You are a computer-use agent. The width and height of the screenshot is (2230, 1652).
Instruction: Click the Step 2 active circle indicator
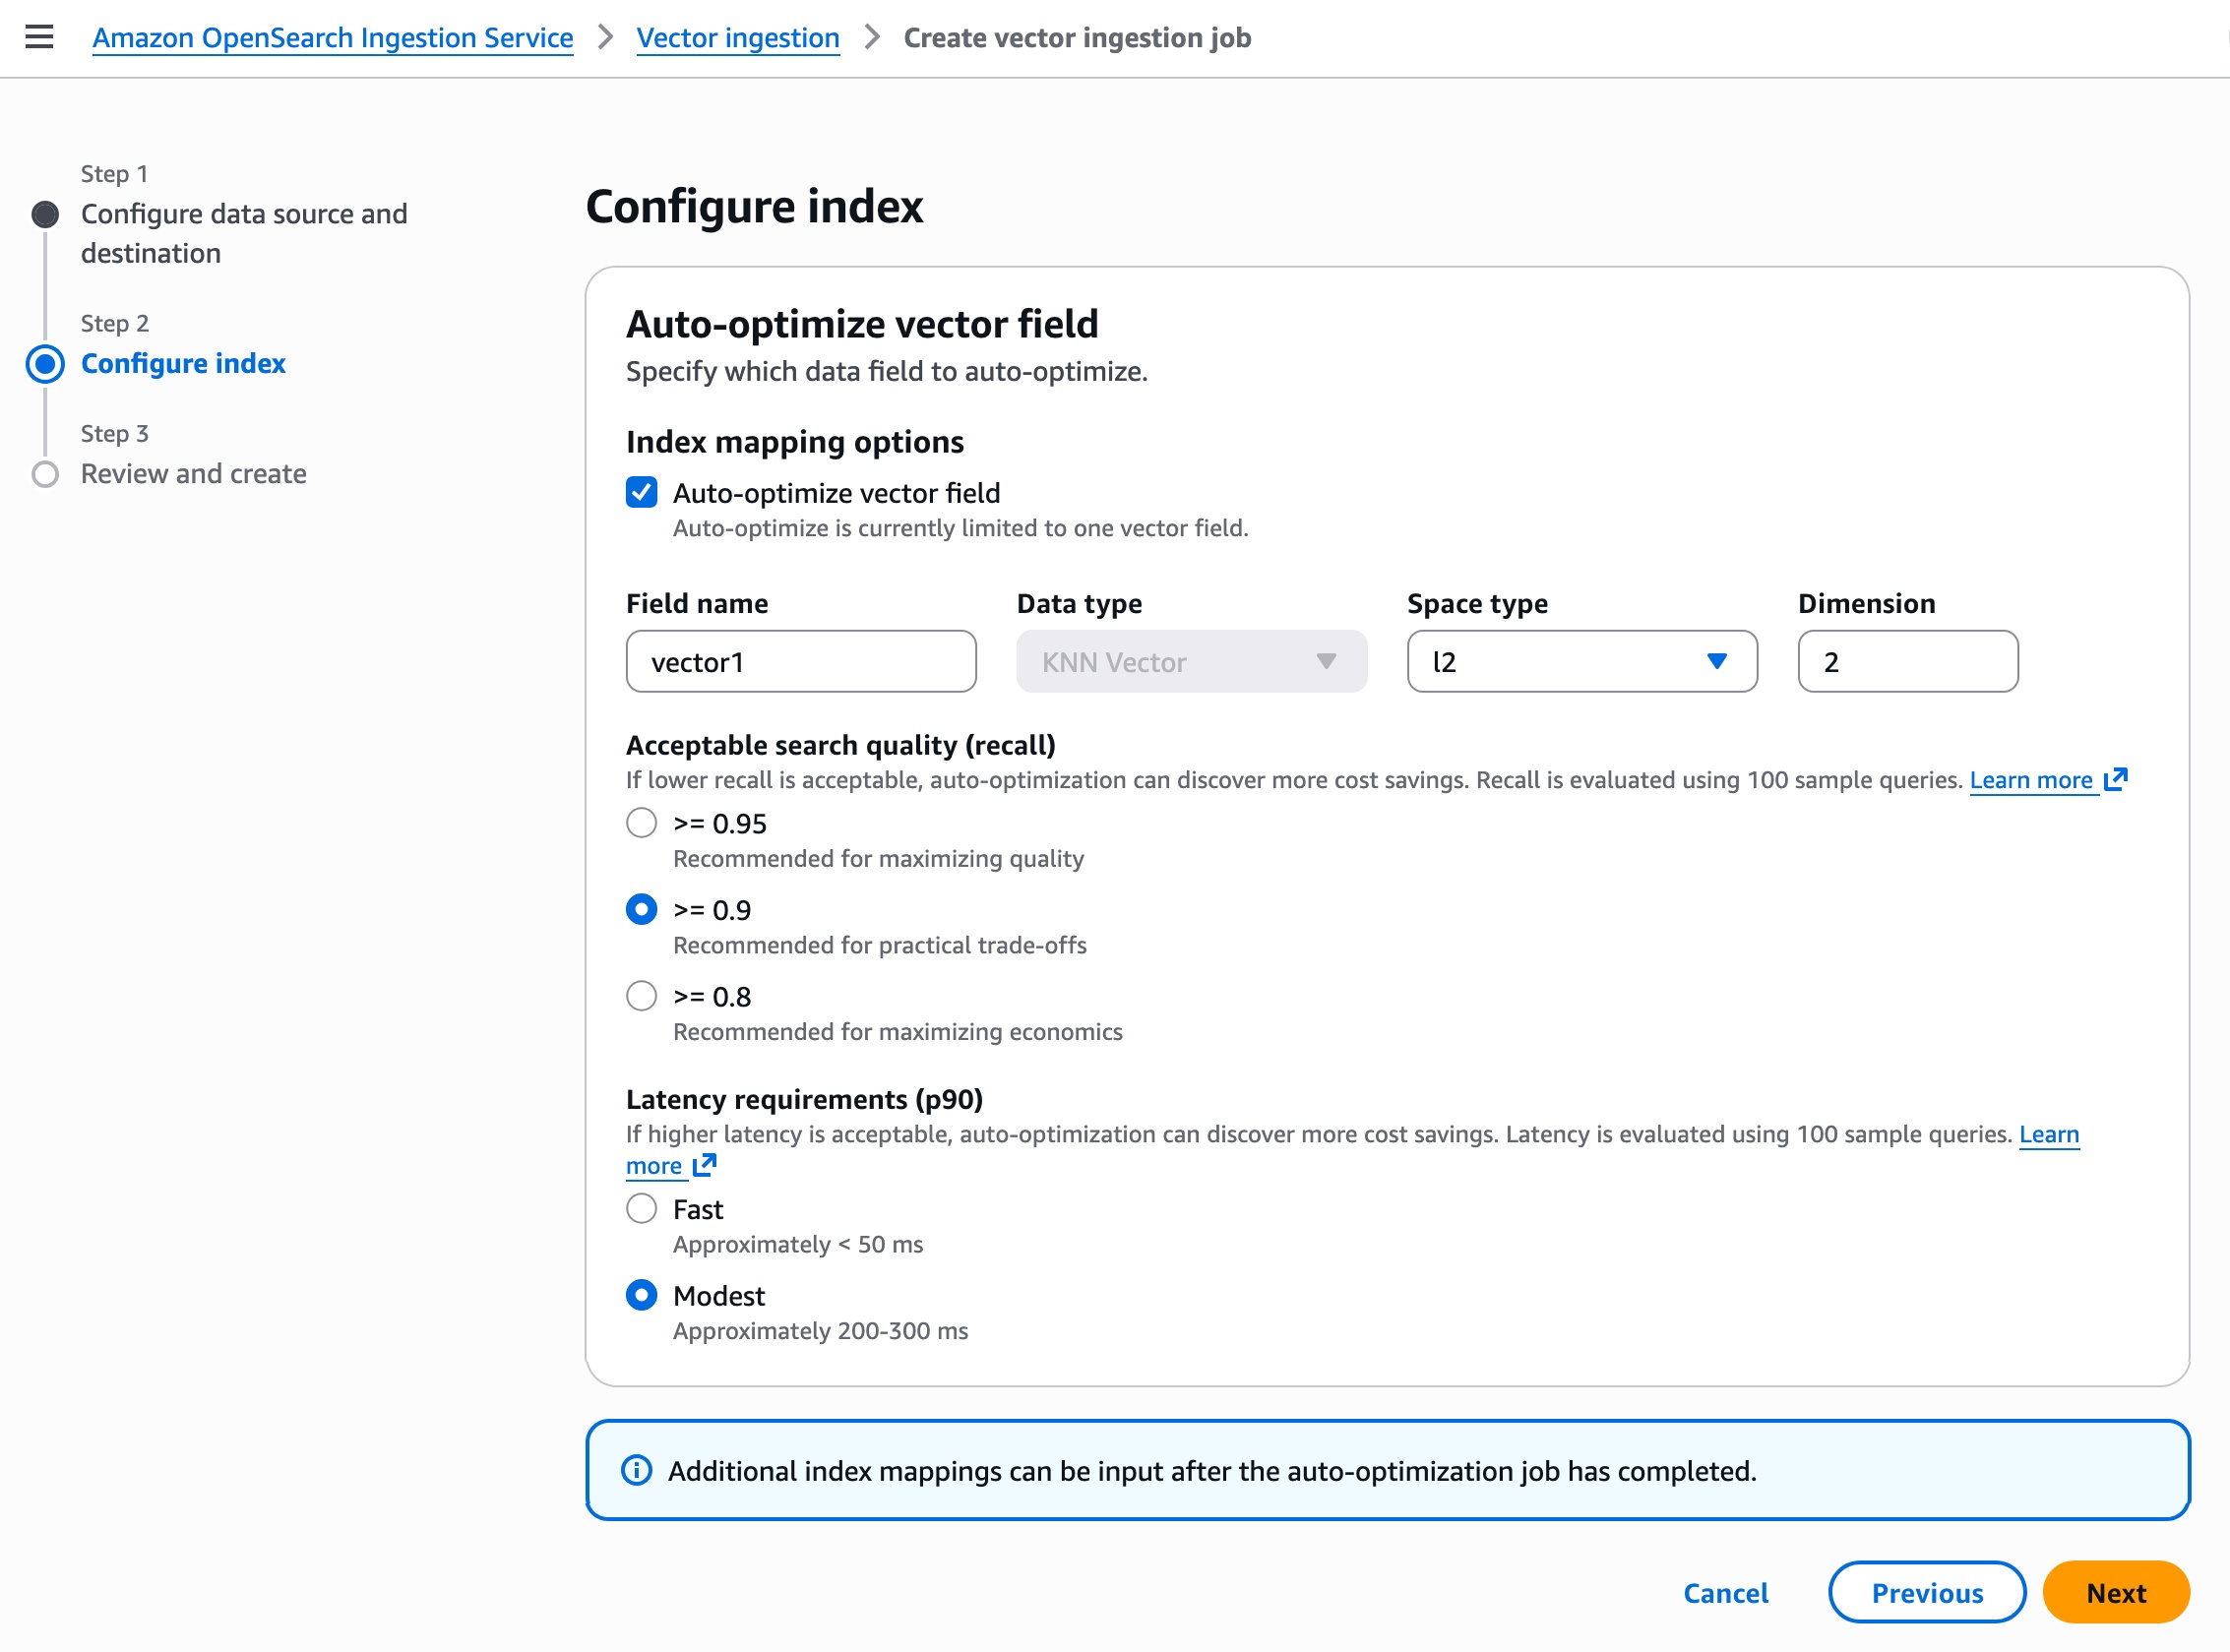click(45, 363)
